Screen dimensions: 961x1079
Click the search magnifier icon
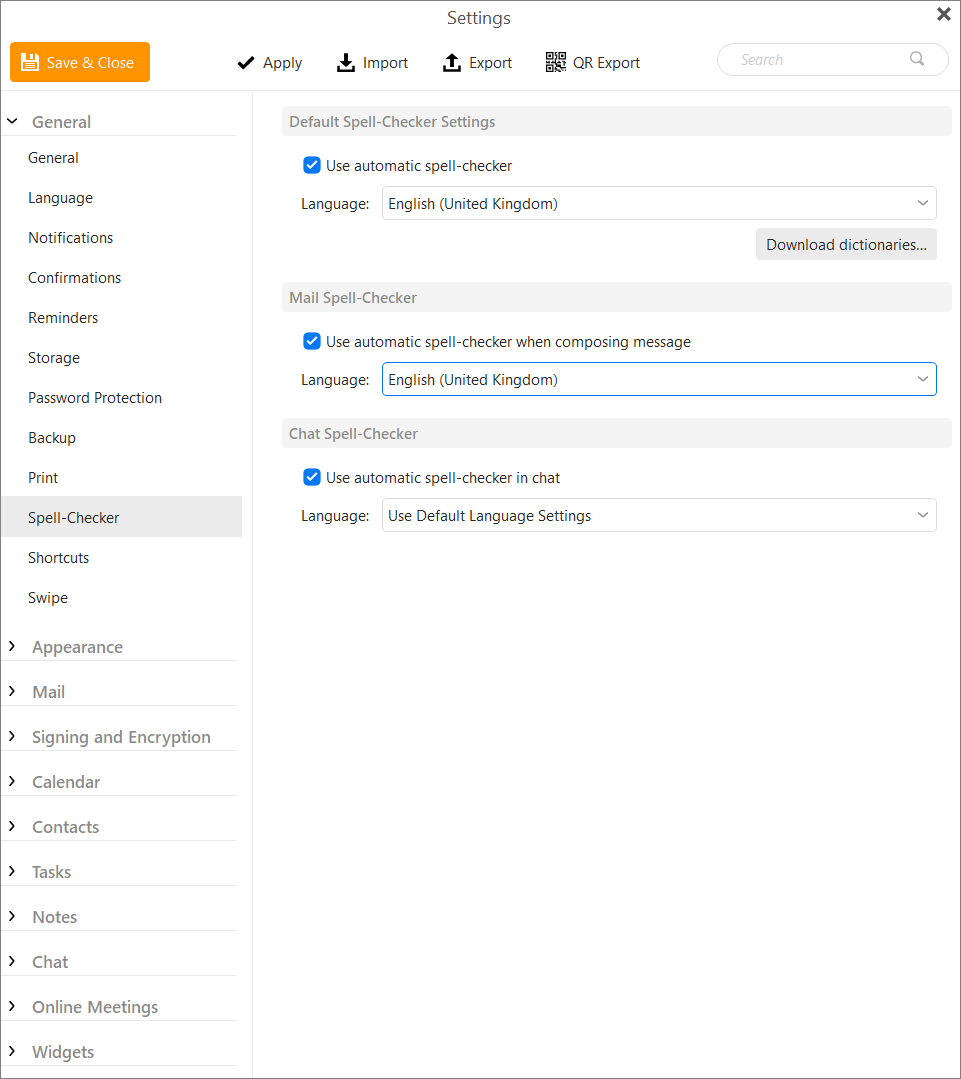pyautogui.click(x=917, y=59)
